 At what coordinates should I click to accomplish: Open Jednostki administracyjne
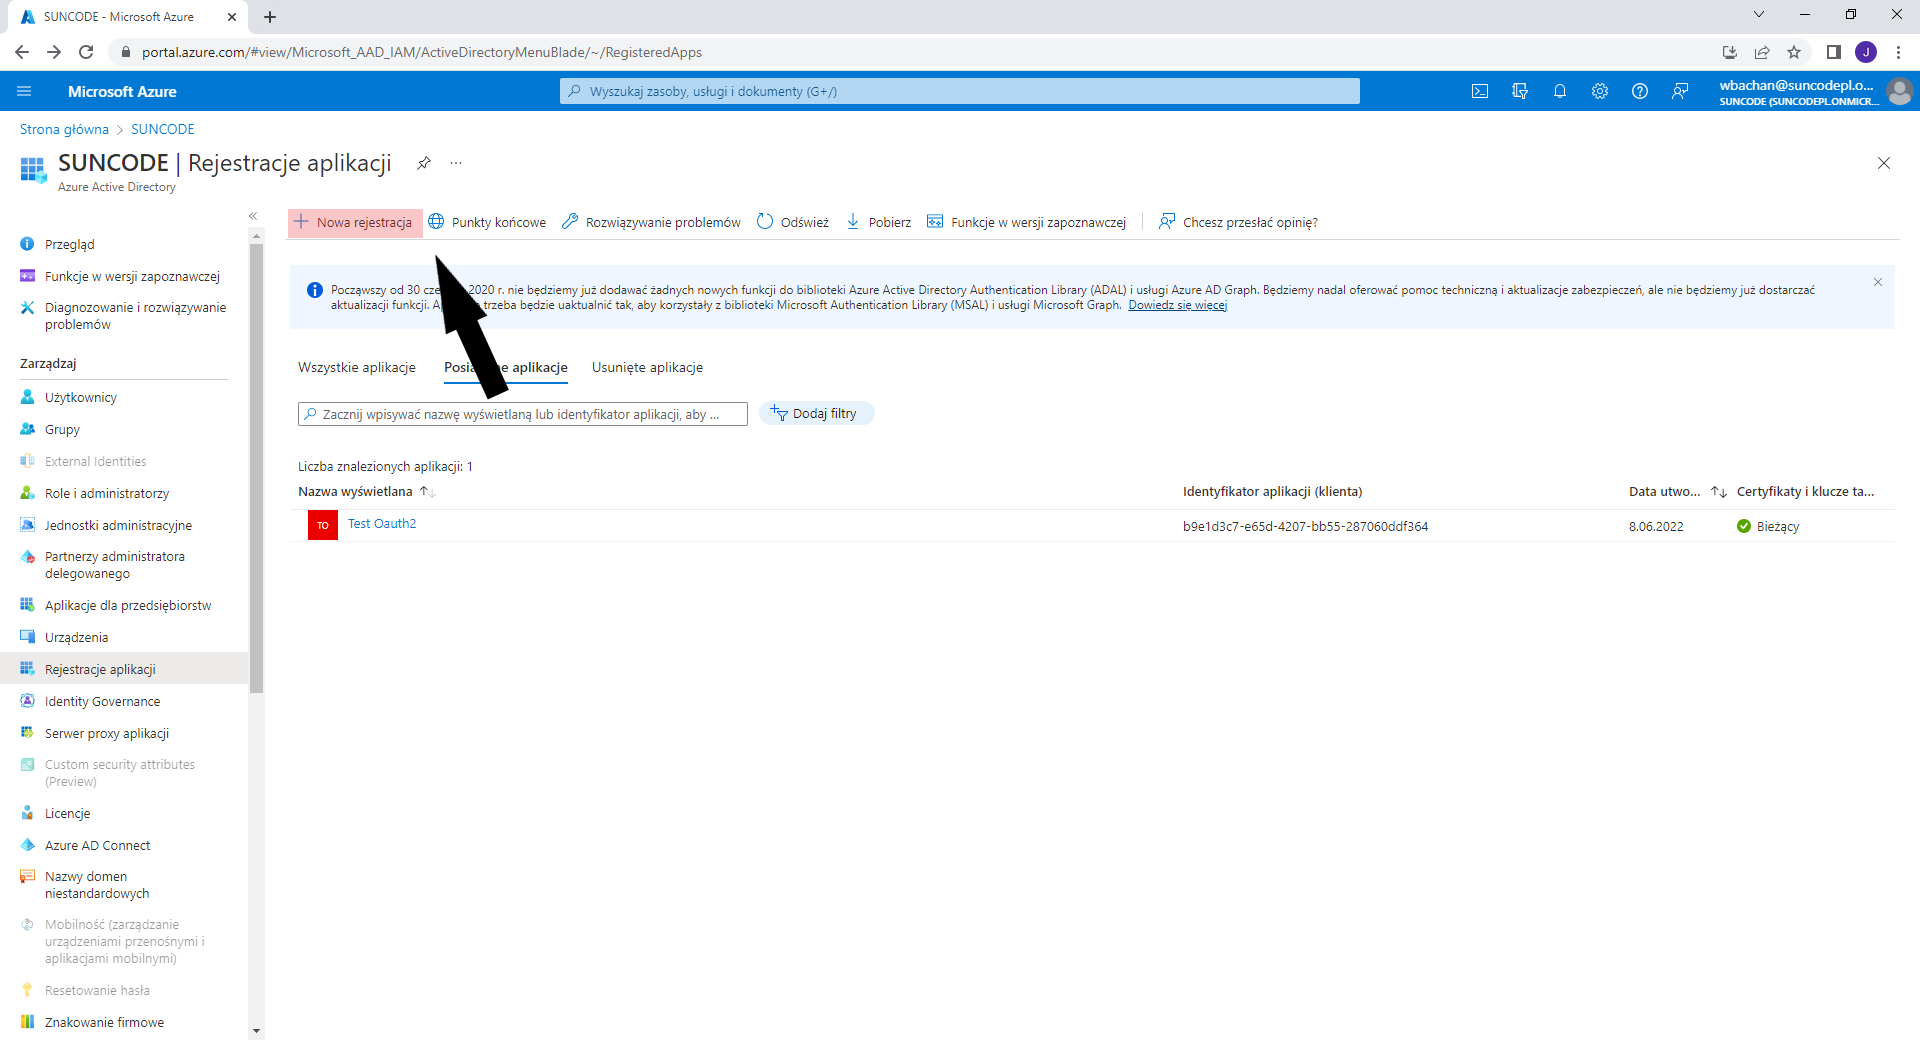(118, 525)
